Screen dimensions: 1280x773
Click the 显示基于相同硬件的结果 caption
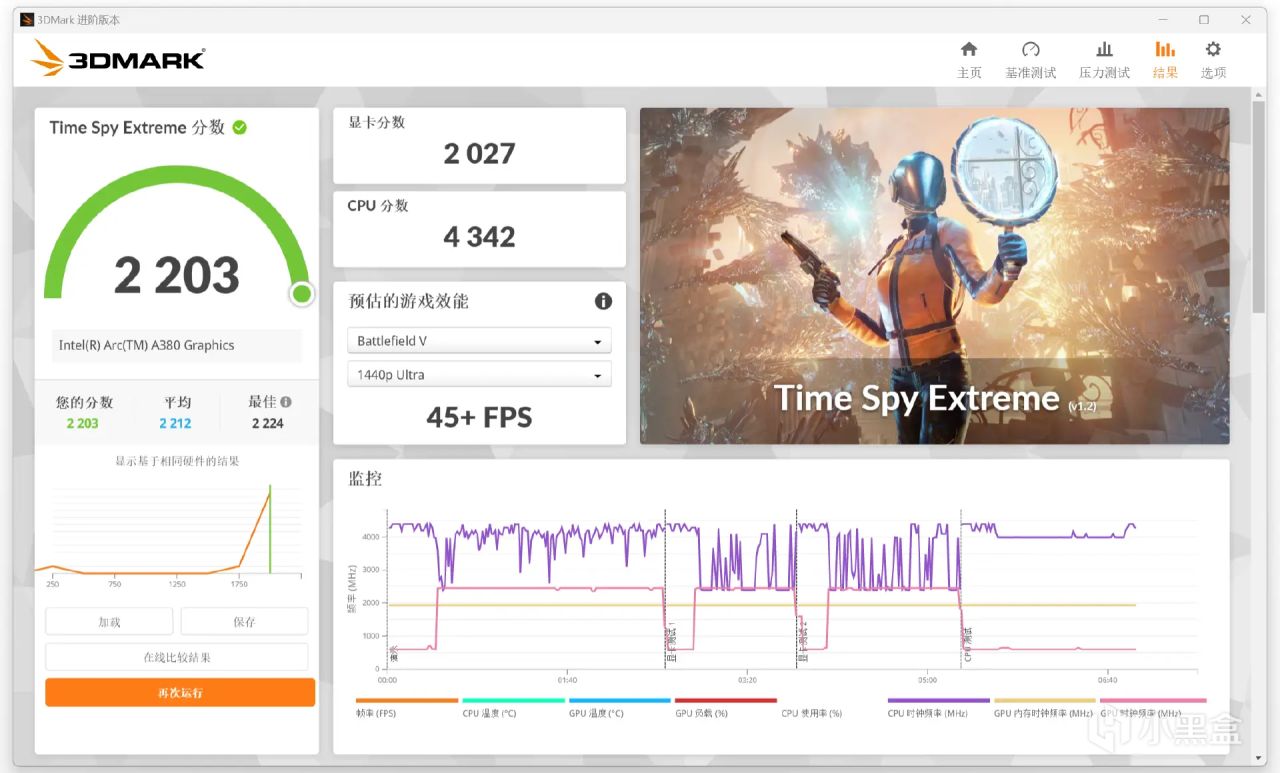pyautogui.click(x=177, y=461)
